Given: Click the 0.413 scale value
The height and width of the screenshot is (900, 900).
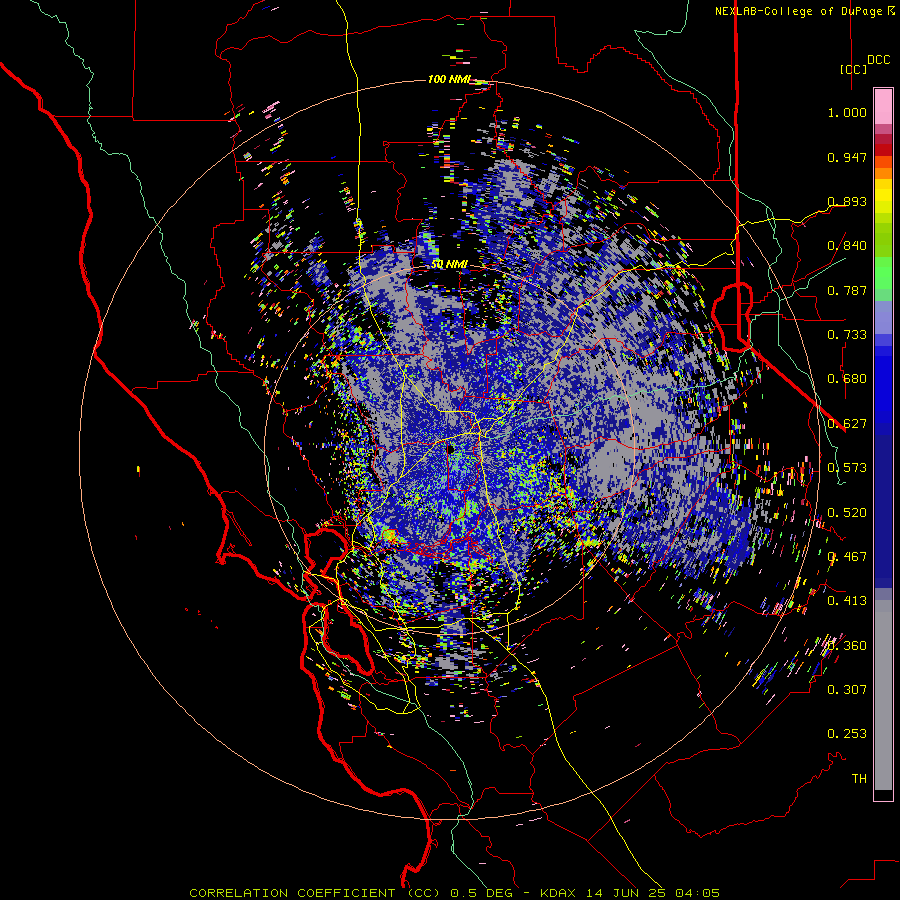Looking at the screenshot, I should [847, 601].
